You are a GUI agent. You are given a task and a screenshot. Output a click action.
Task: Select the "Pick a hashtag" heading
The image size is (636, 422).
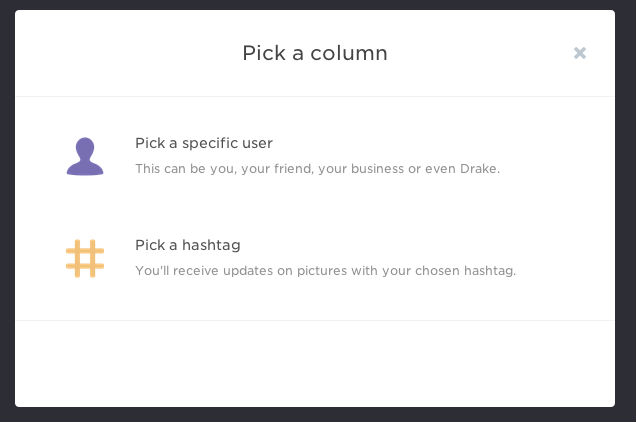point(188,245)
